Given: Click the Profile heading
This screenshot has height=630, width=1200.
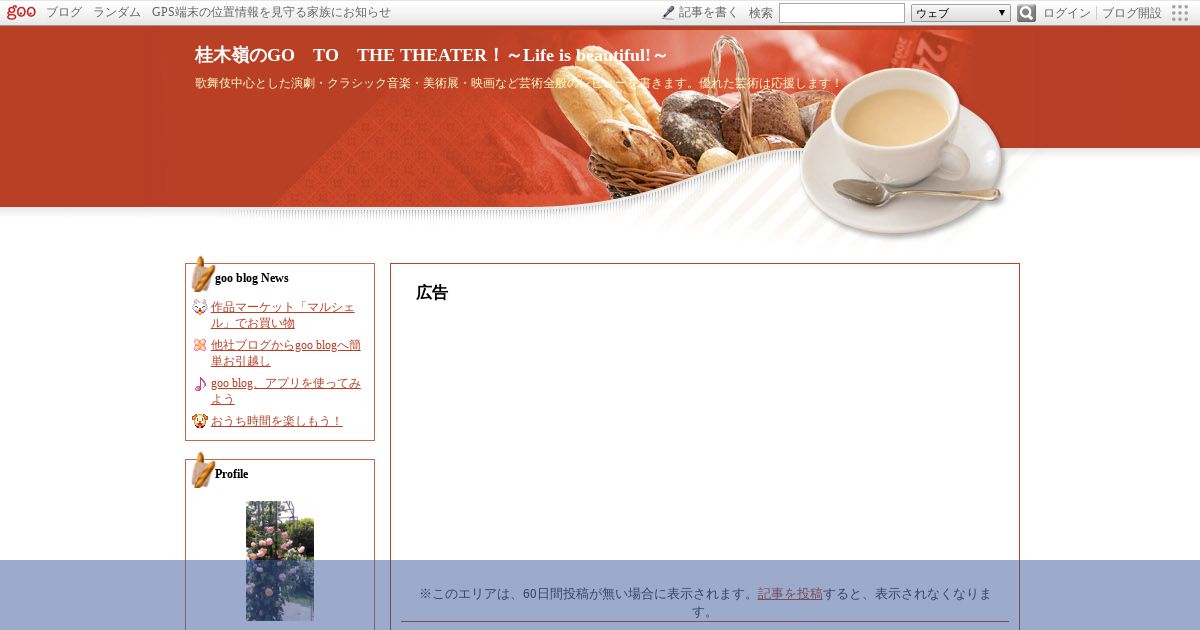Looking at the screenshot, I should tap(232, 474).
